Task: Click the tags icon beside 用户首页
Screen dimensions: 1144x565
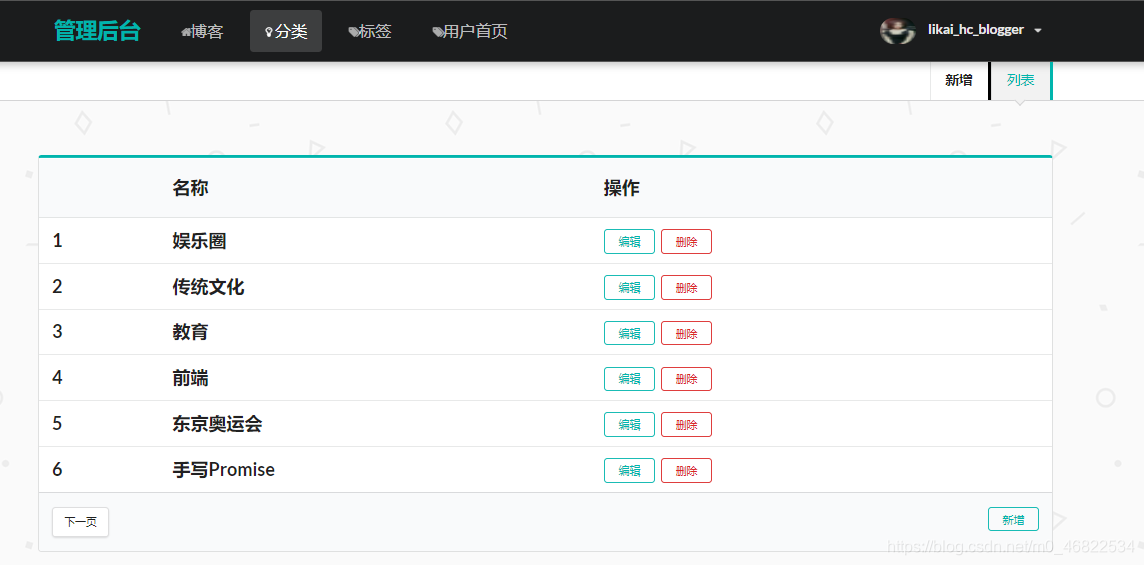Action: click(438, 32)
